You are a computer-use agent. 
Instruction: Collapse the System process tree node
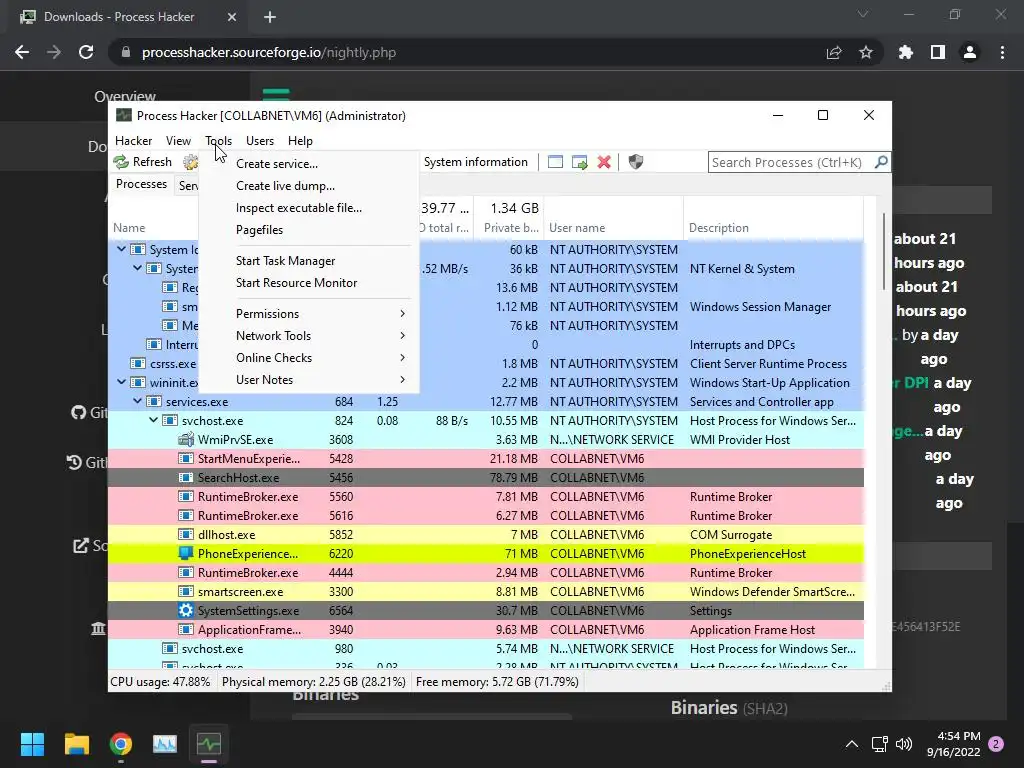click(x=137, y=268)
